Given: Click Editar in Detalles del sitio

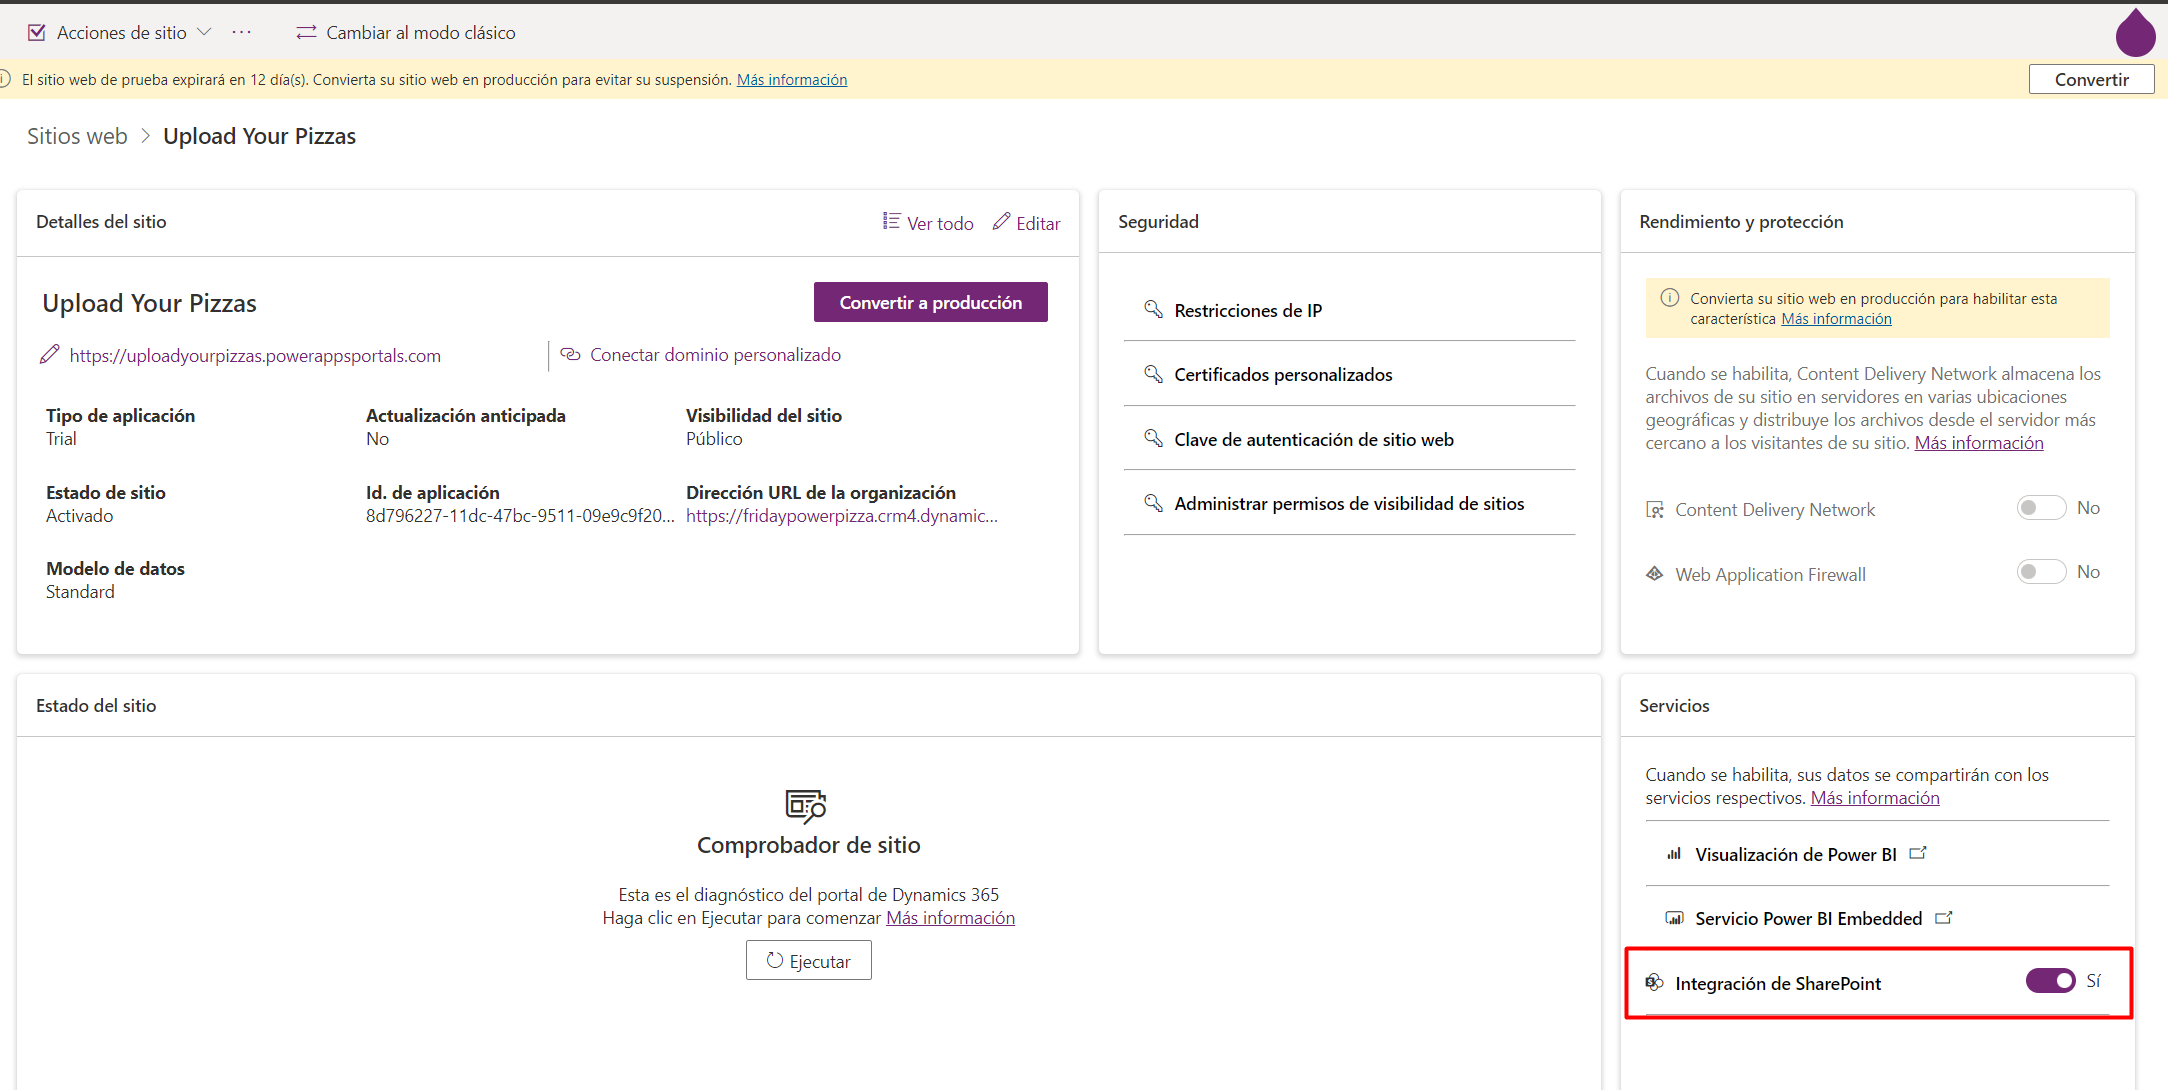Looking at the screenshot, I should click(x=1038, y=224).
